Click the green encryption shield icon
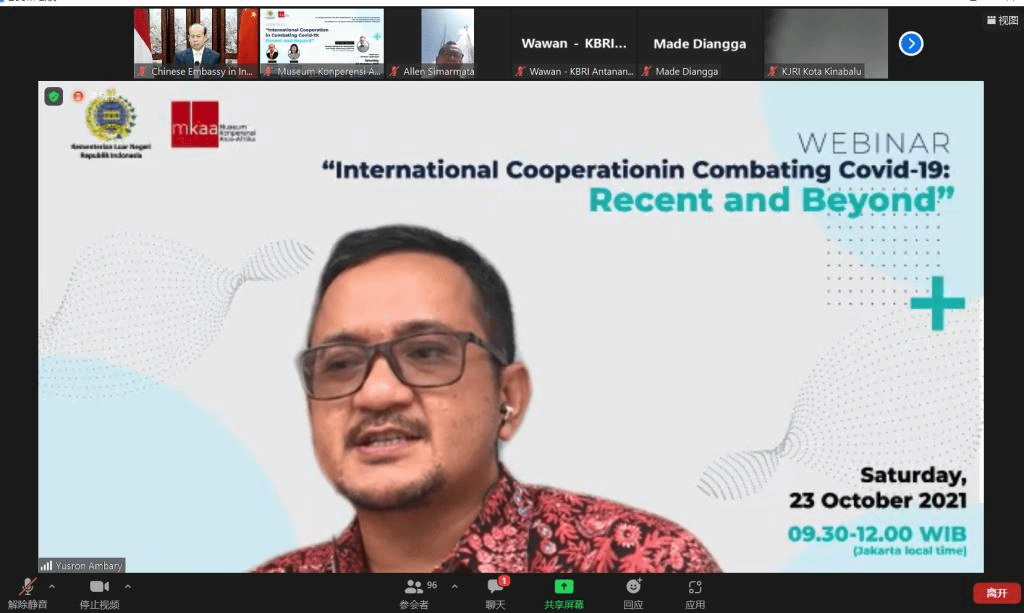The height and width of the screenshot is (613, 1024). 54,97
